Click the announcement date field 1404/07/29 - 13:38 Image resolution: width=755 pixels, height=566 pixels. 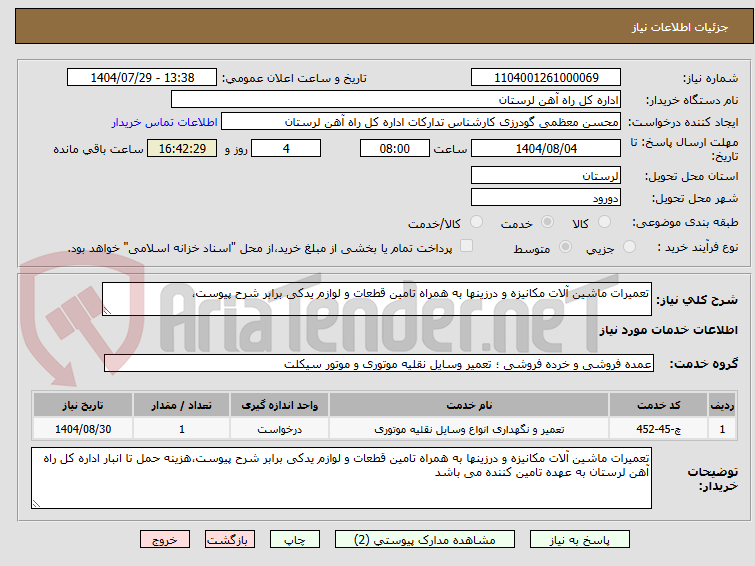tap(142, 78)
